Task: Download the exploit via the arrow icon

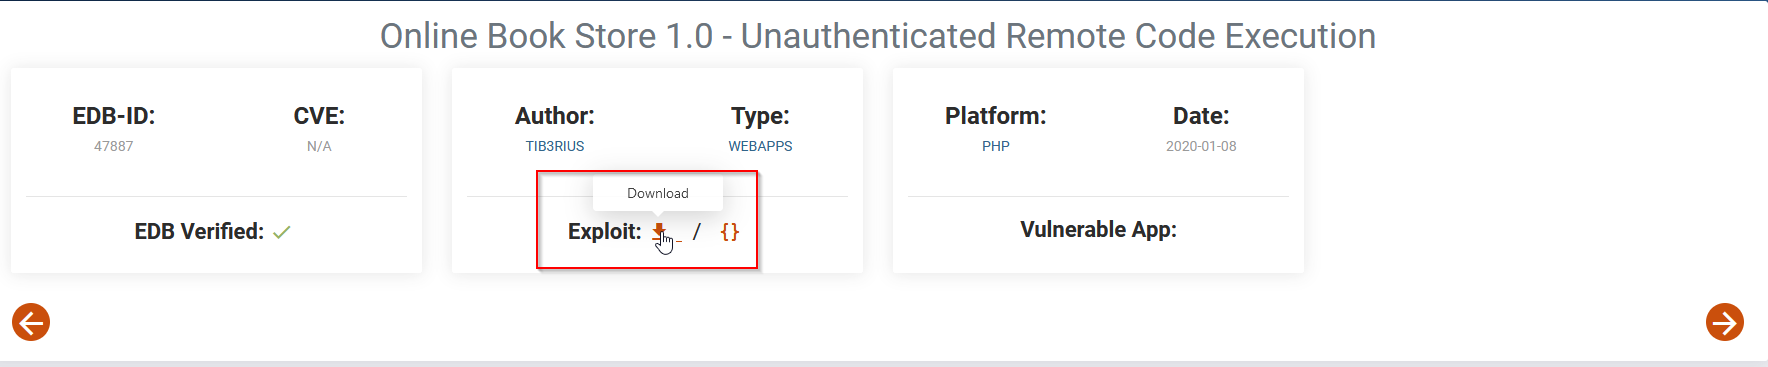Action: coord(659,231)
